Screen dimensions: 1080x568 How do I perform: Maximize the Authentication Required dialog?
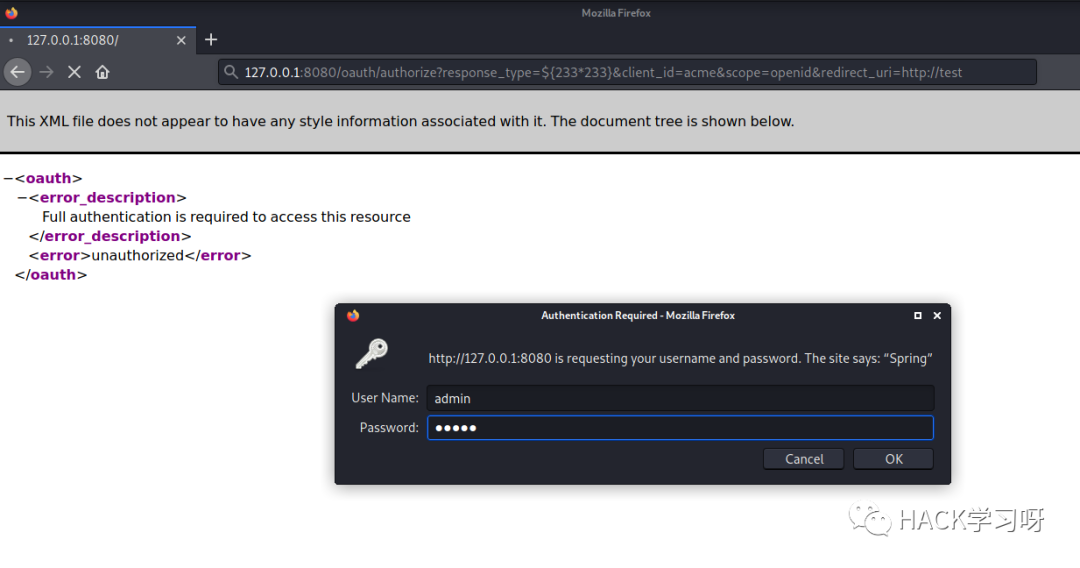tap(917, 315)
